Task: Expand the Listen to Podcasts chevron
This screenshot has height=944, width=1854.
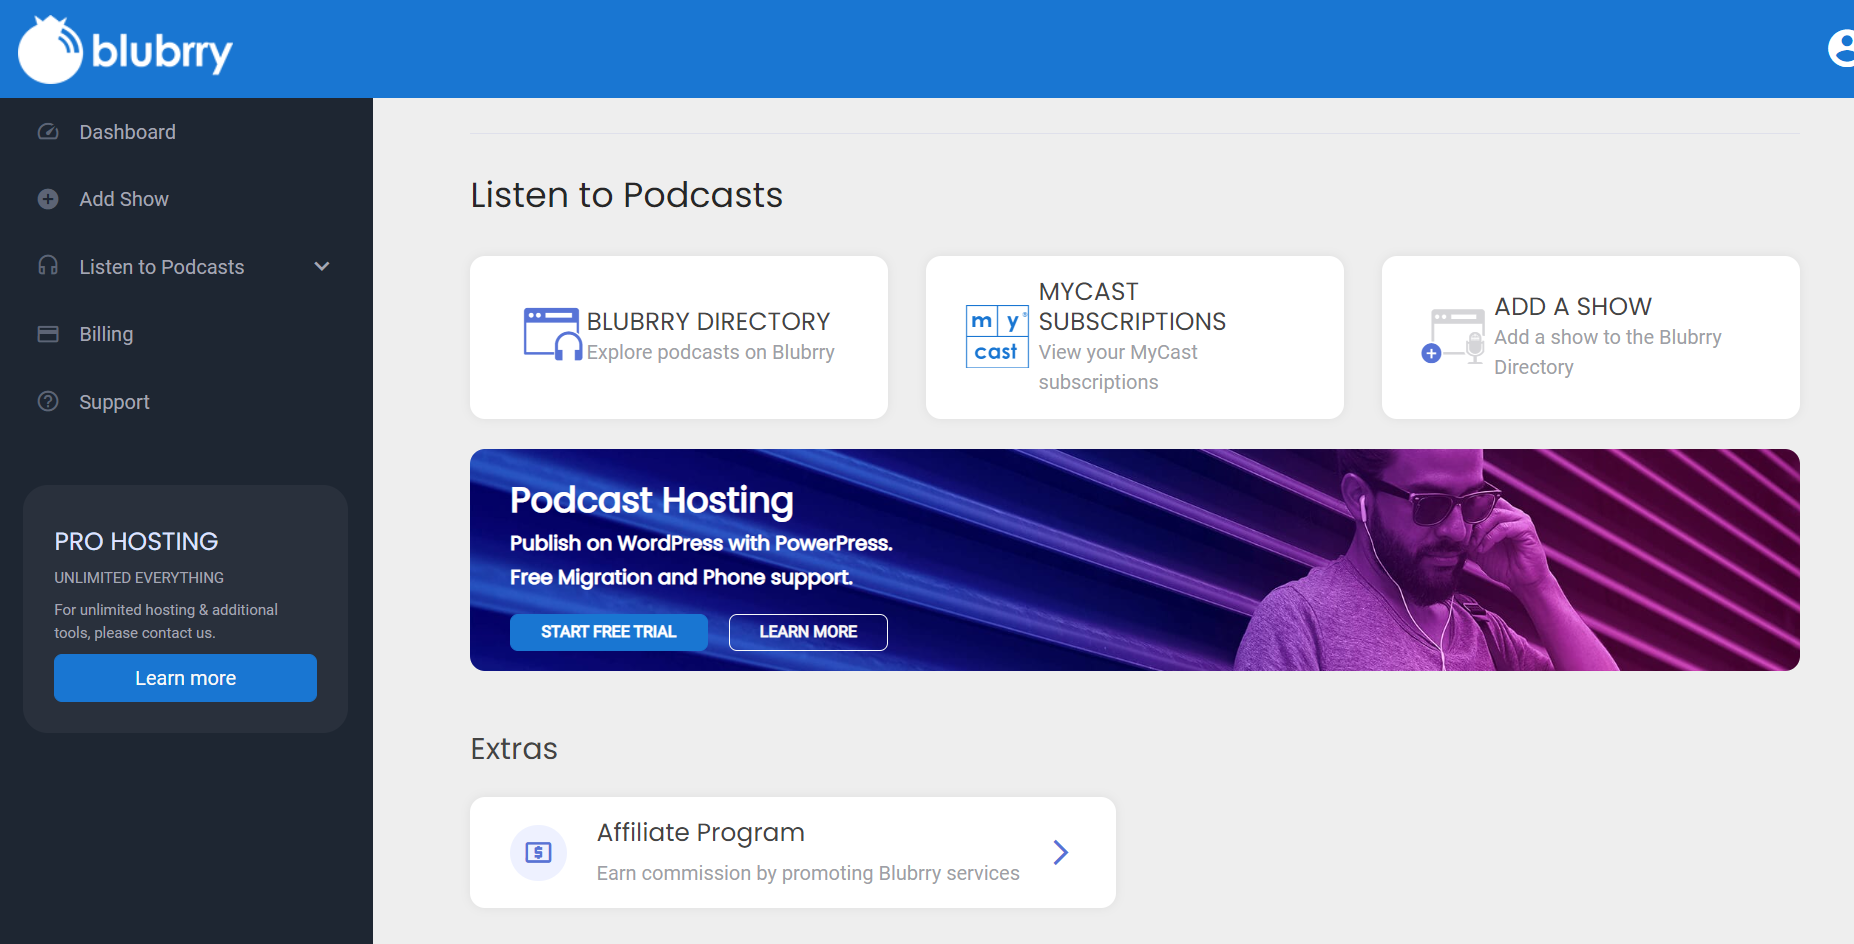Action: (322, 266)
